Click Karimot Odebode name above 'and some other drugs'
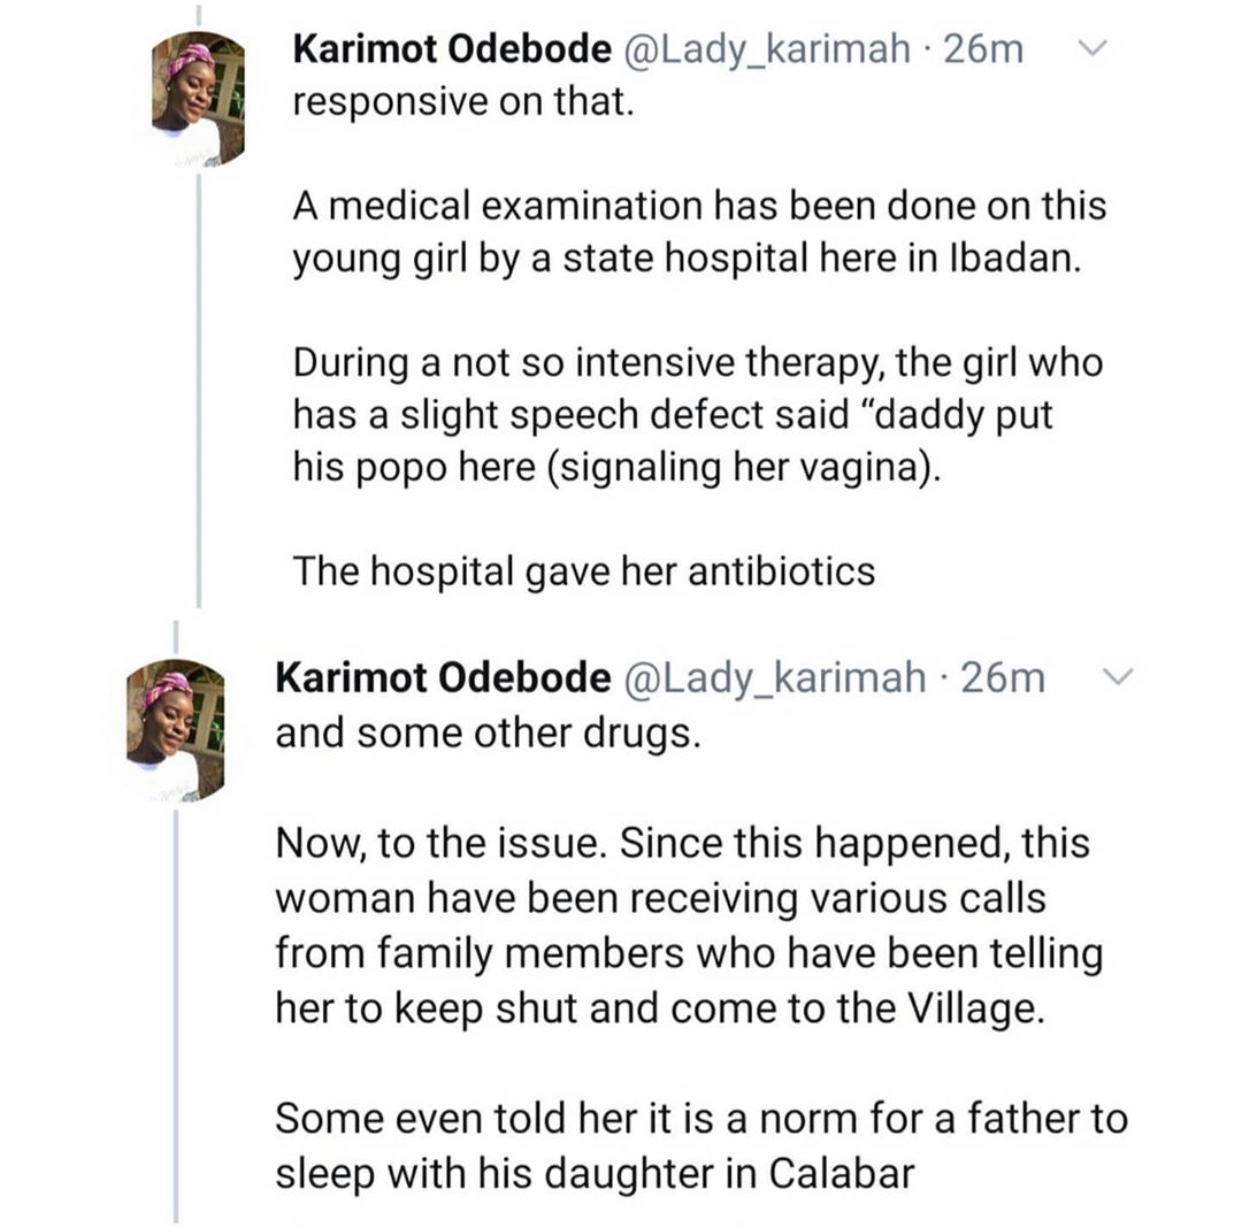The width and height of the screenshot is (1242, 1232). pyautogui.click(x=442, y=678)
